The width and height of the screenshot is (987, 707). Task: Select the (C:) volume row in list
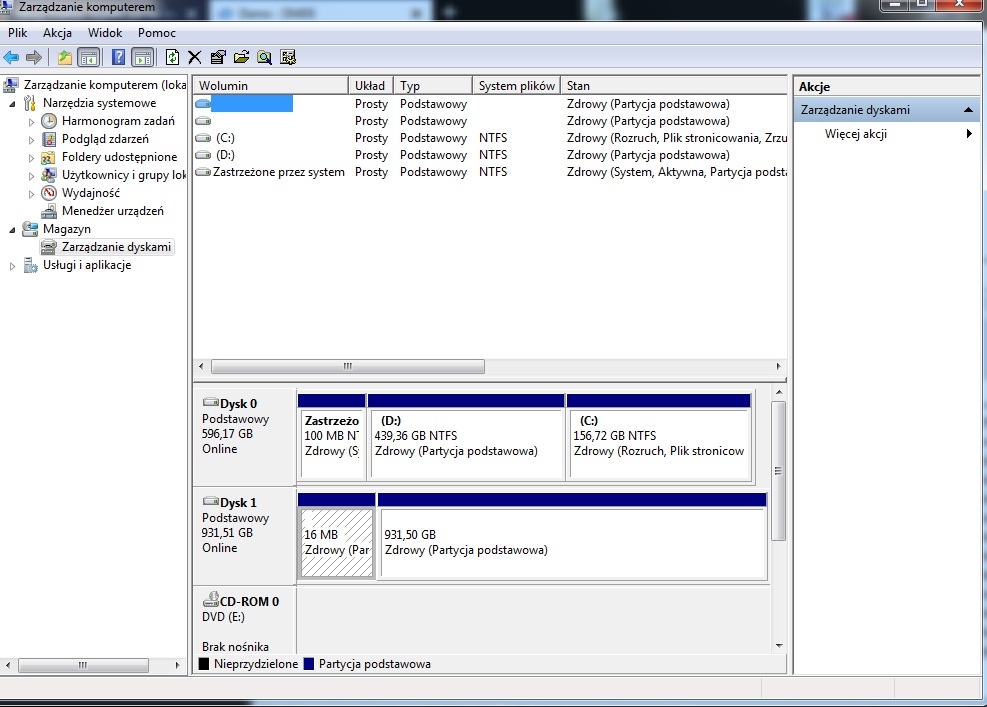point(490,138)
